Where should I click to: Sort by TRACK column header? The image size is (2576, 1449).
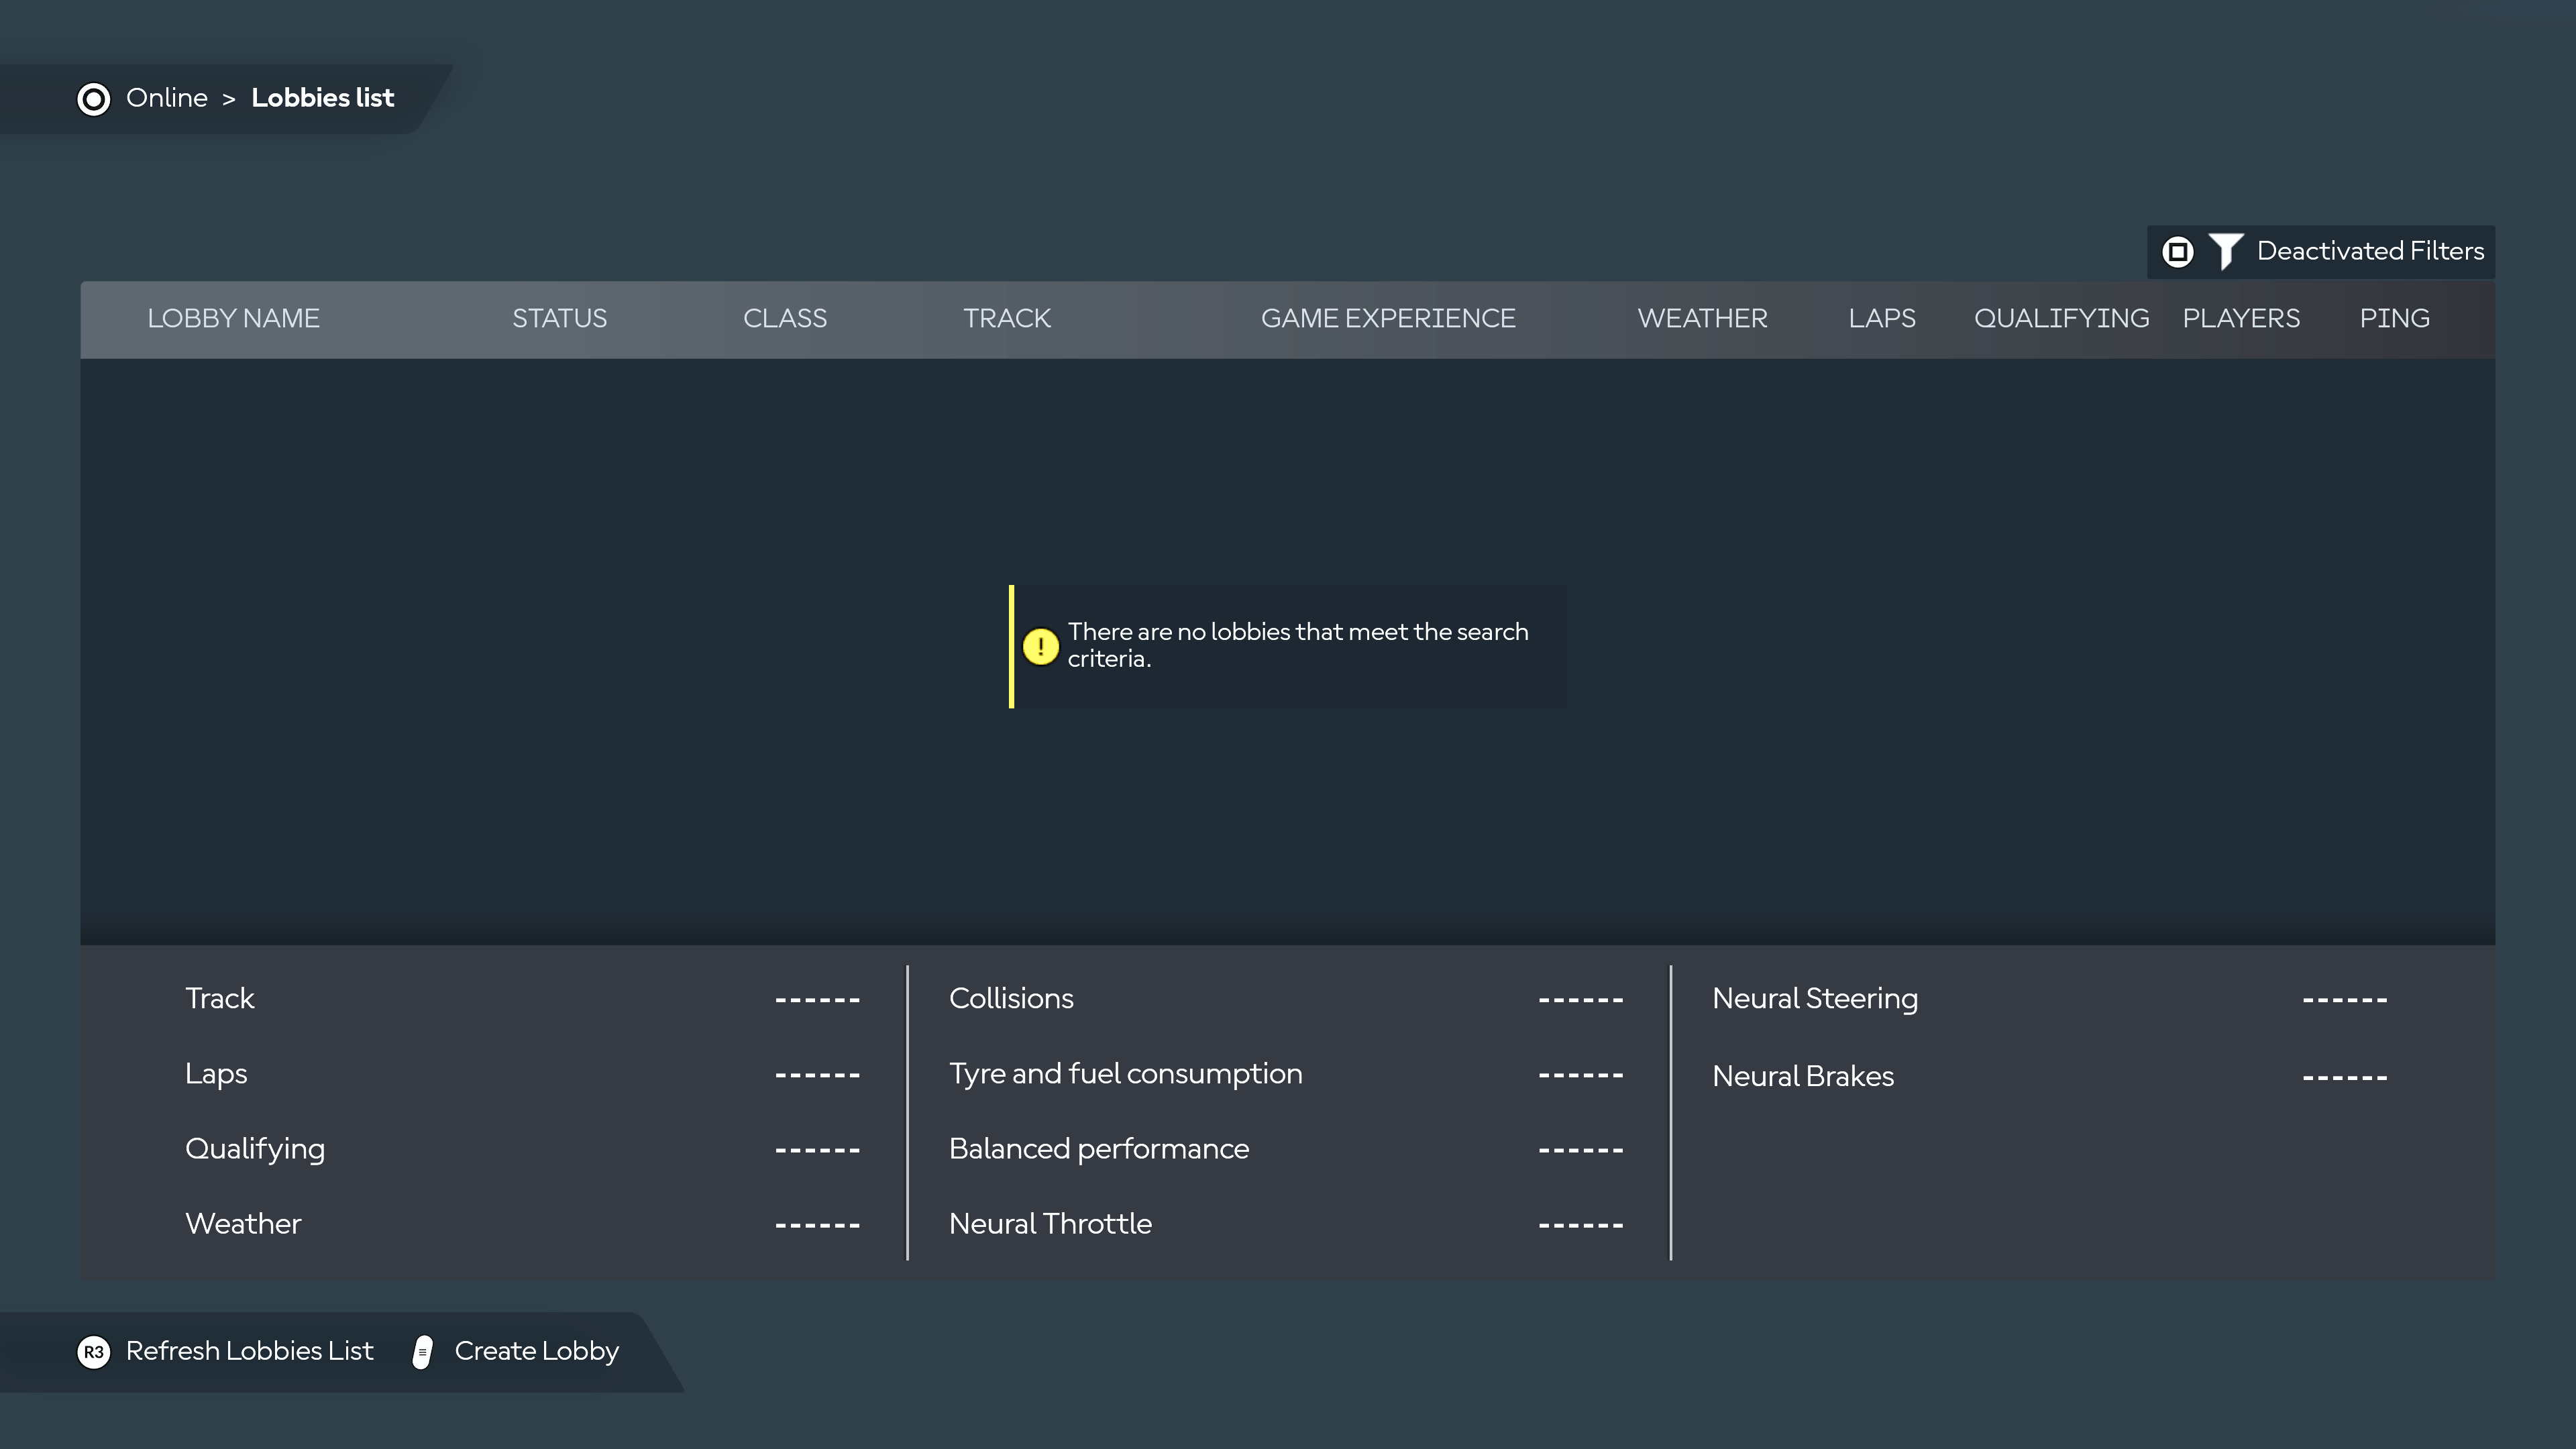click(x=1006, y=318)
